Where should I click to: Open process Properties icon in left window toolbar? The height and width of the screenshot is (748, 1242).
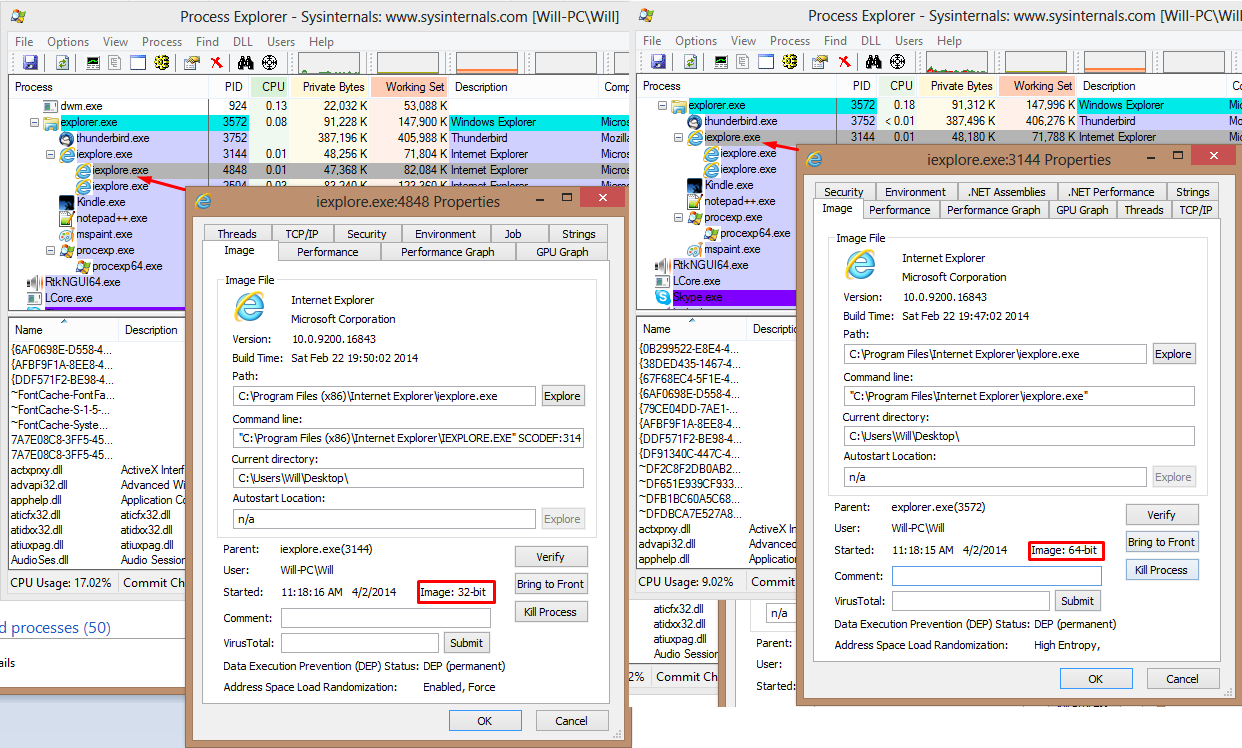pyautogui.click(x=192, y=63)
